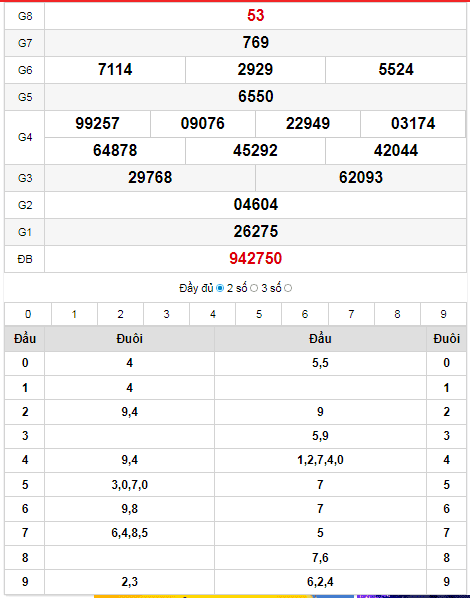Click the special prize number 942750

click(x=256, y=259)
